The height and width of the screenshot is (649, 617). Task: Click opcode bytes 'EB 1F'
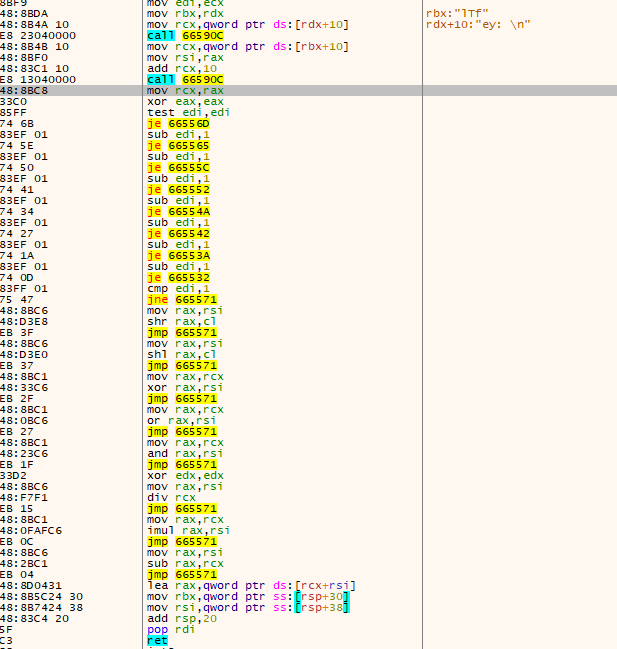point(17,465)
